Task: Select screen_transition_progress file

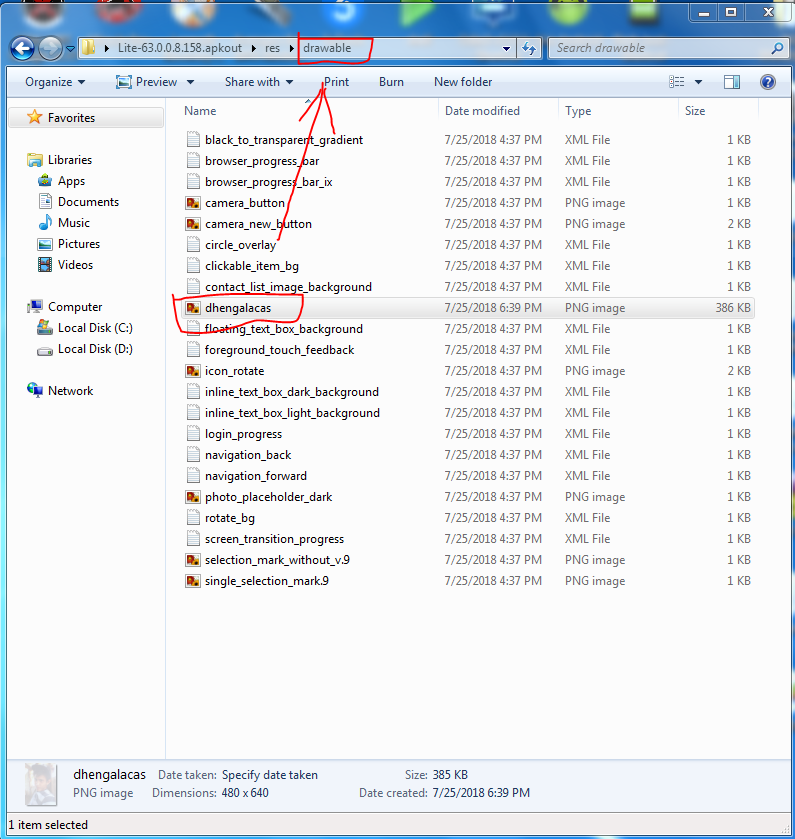Action: point(274,539)
